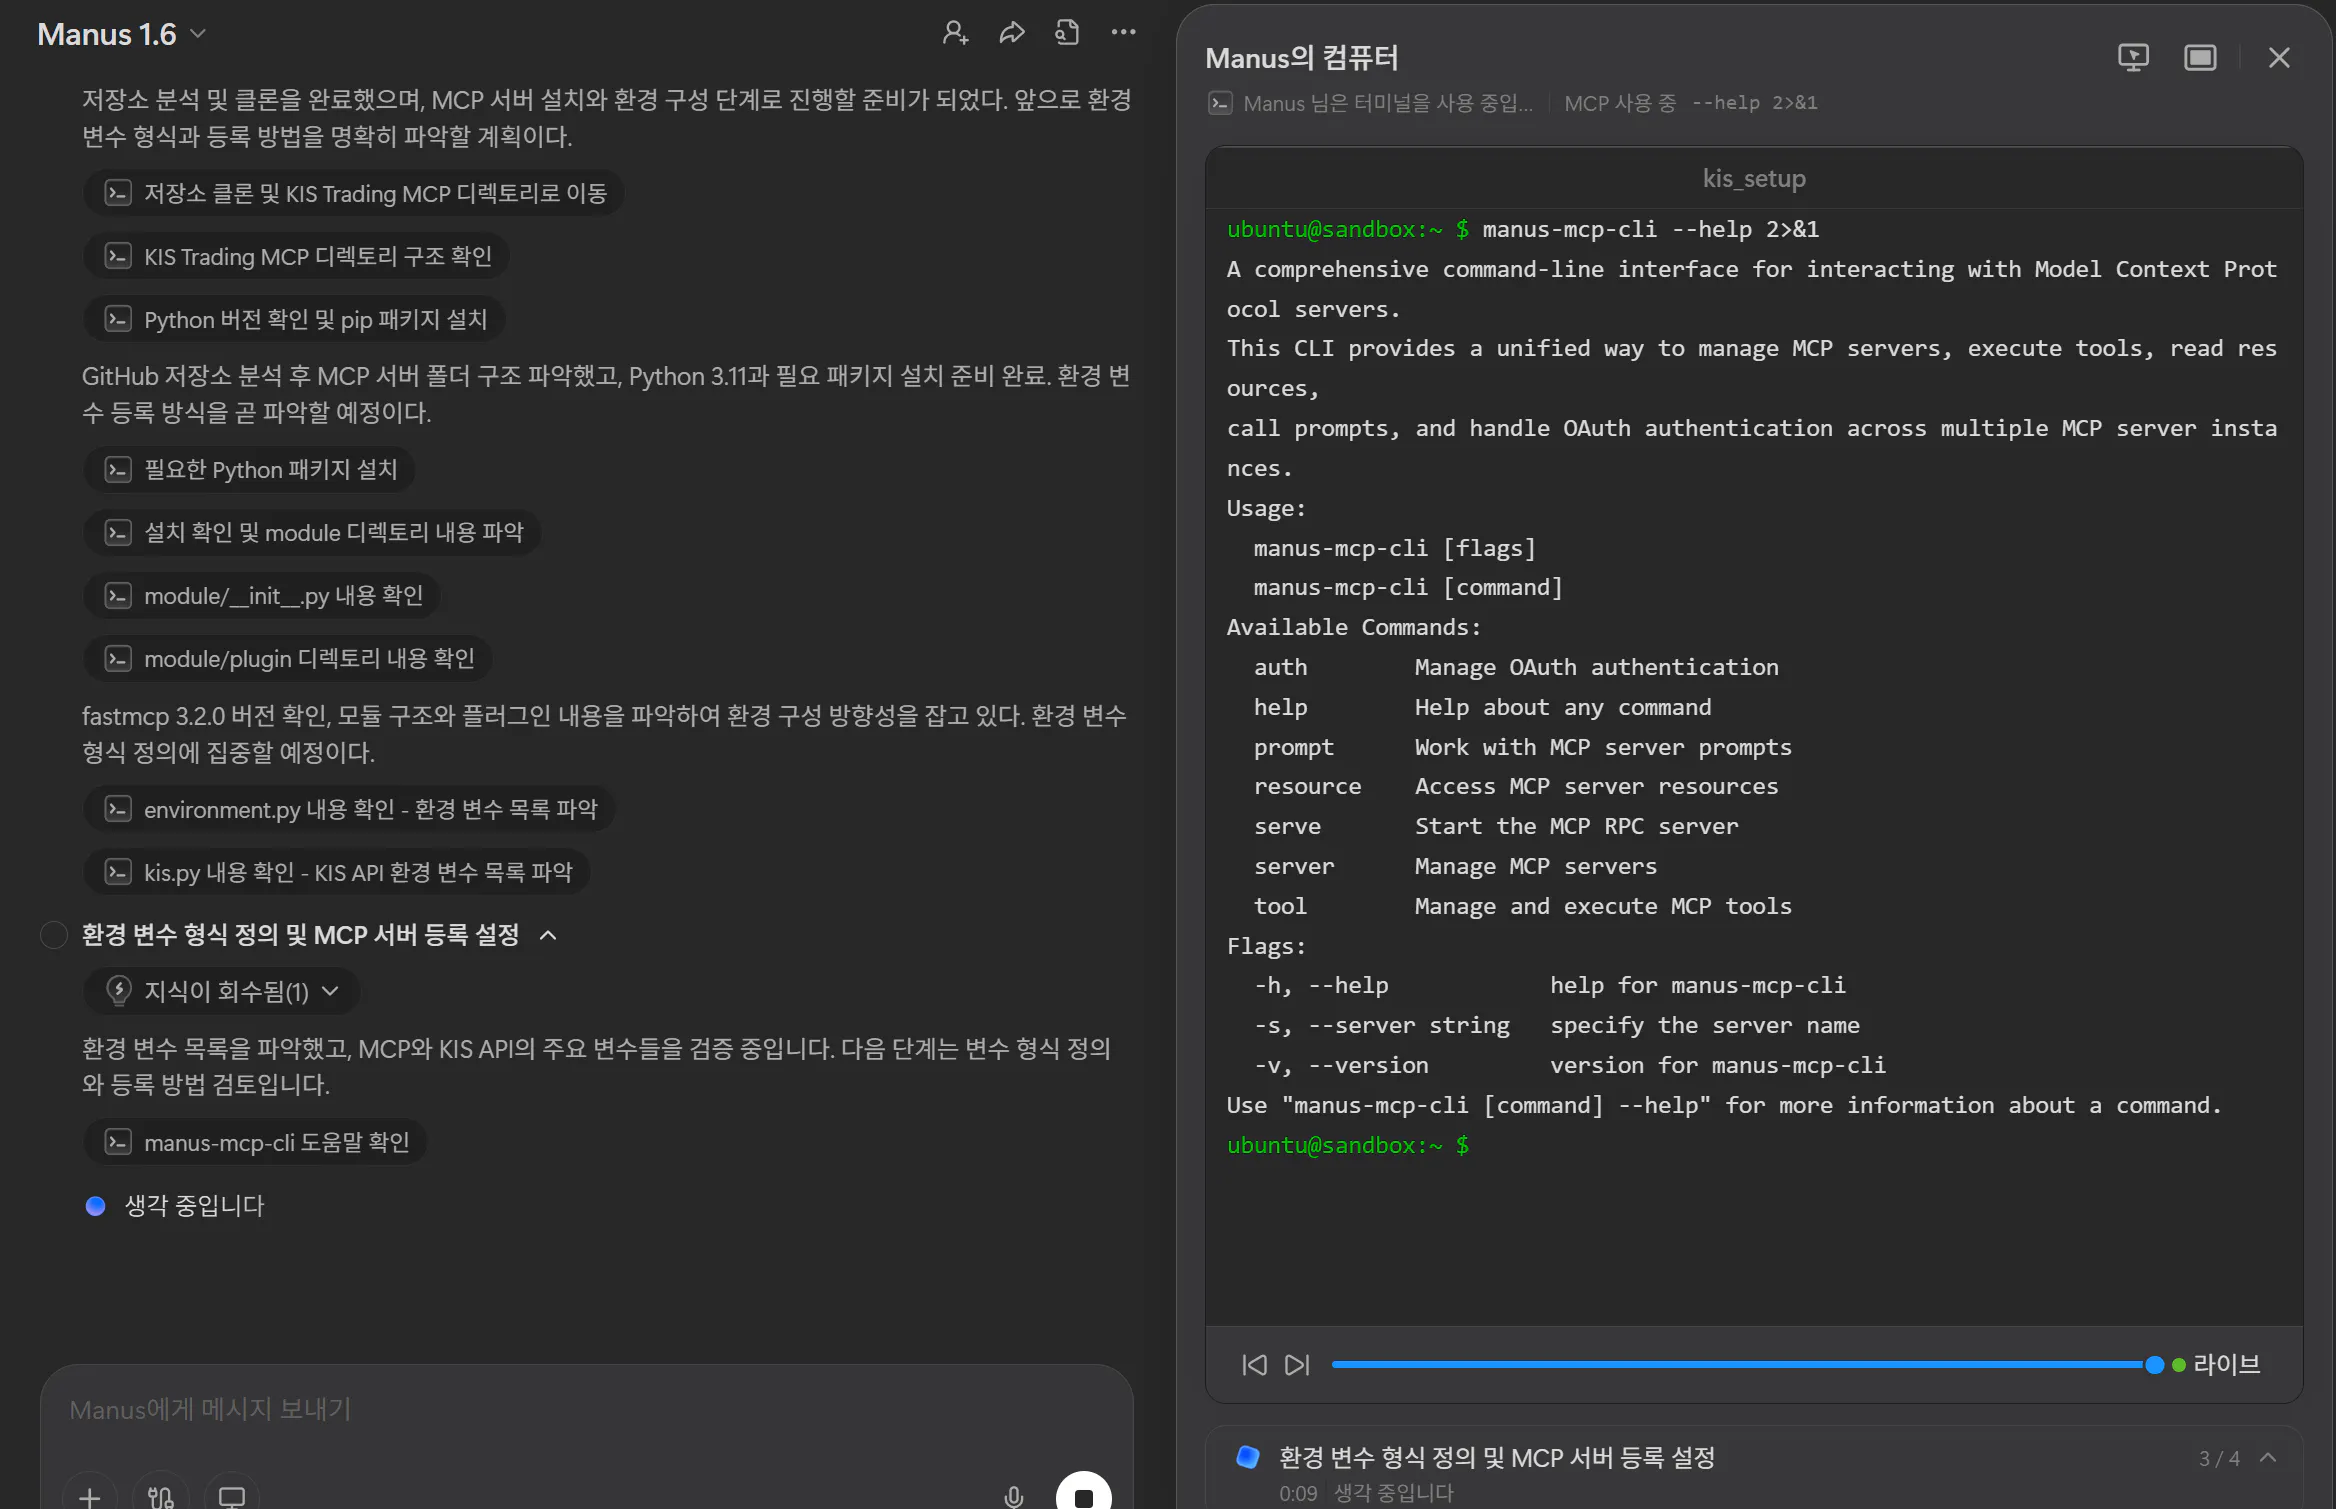
Task: Open the three-dot more options menu
Action: point(1123,32)
